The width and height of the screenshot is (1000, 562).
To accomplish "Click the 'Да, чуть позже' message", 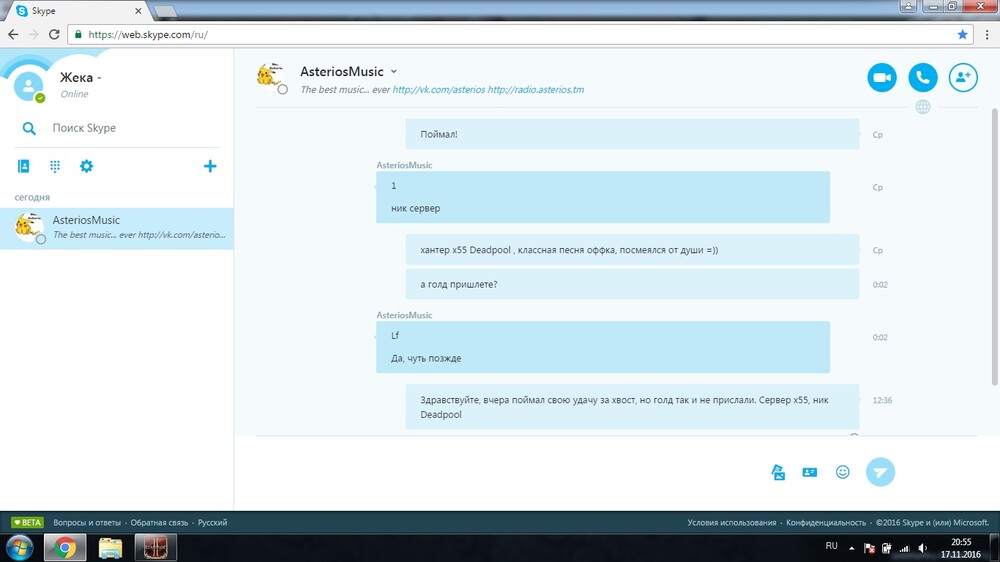I will coord(426,359).
